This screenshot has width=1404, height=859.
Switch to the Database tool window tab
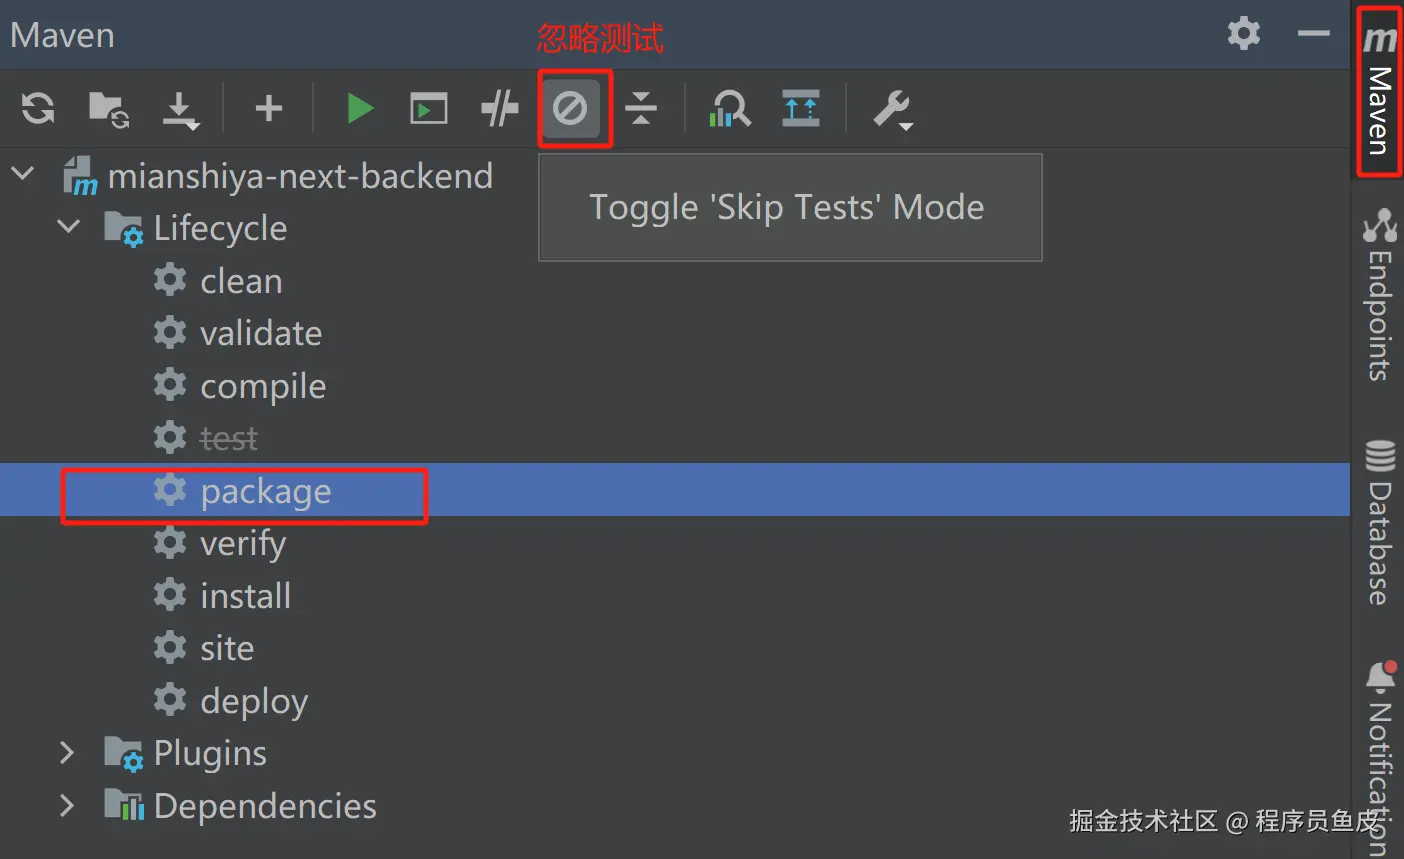click(1380, 524)
